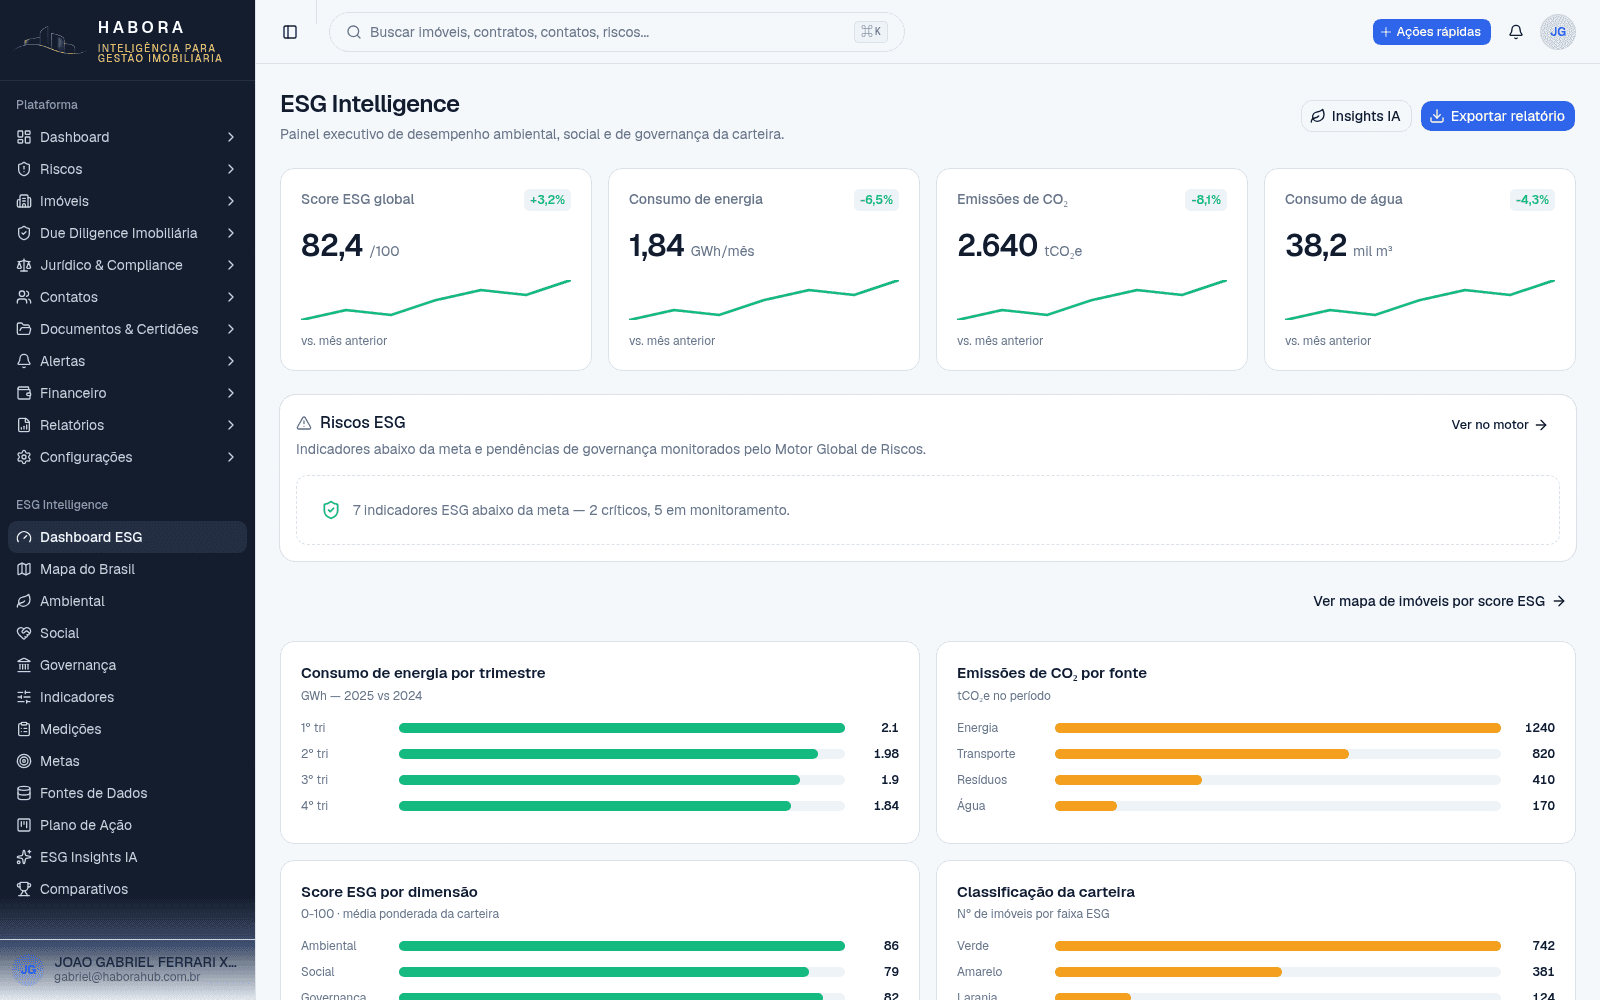Open Ver mapa de imóveis por score ESG

click(1439, 601)
